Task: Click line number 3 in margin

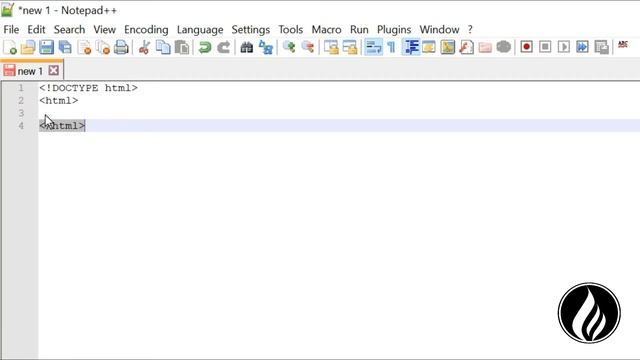Action: click(21, 113)
